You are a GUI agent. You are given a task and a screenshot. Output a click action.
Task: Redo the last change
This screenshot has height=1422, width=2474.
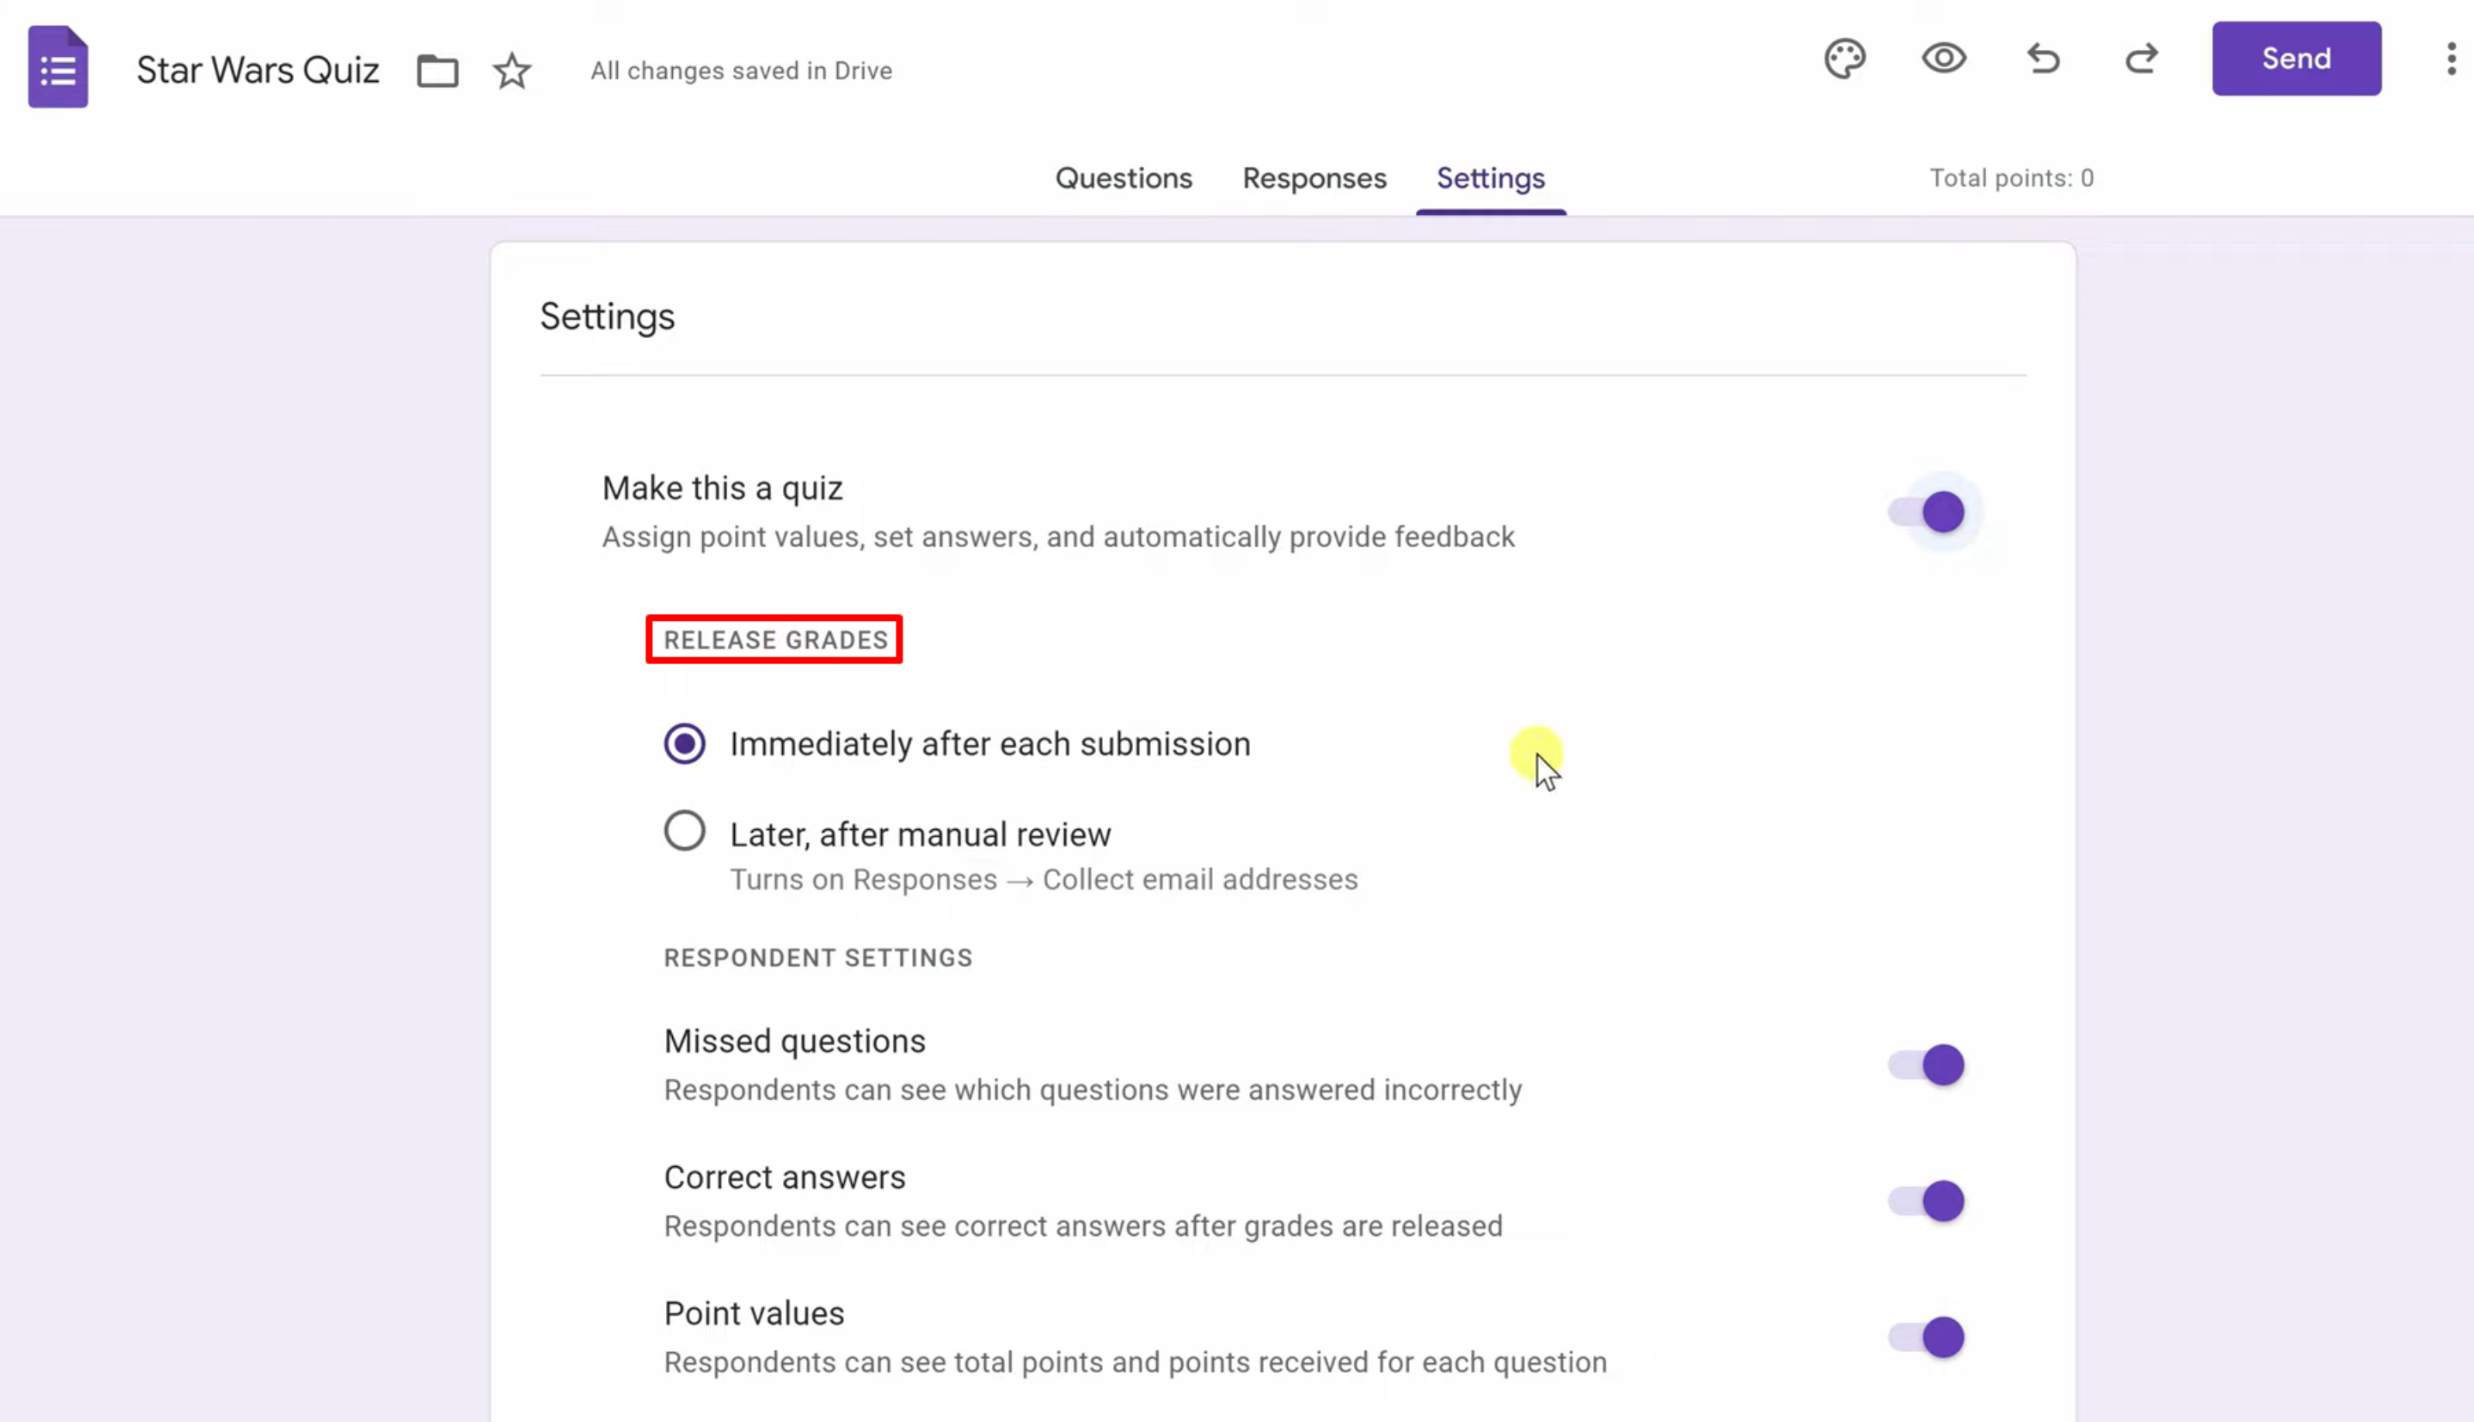point(2141,59)
